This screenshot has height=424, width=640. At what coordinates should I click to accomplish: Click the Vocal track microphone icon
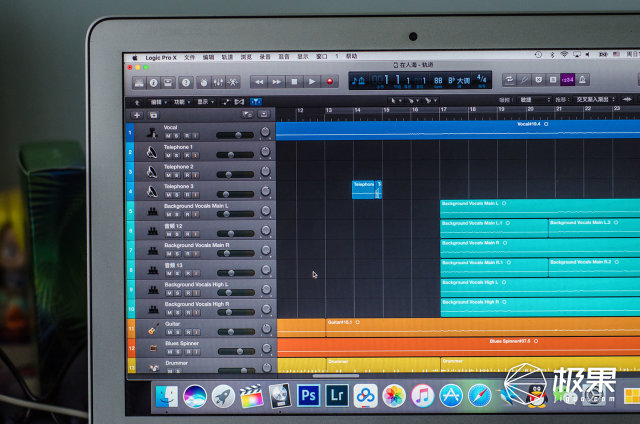pyautogui.click(x=152, y=132)
